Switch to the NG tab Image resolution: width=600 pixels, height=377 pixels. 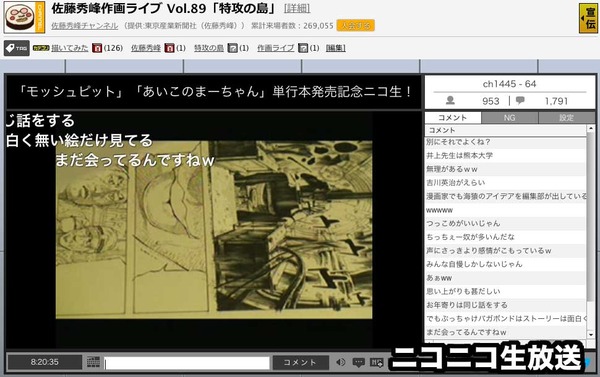point(509,118)
